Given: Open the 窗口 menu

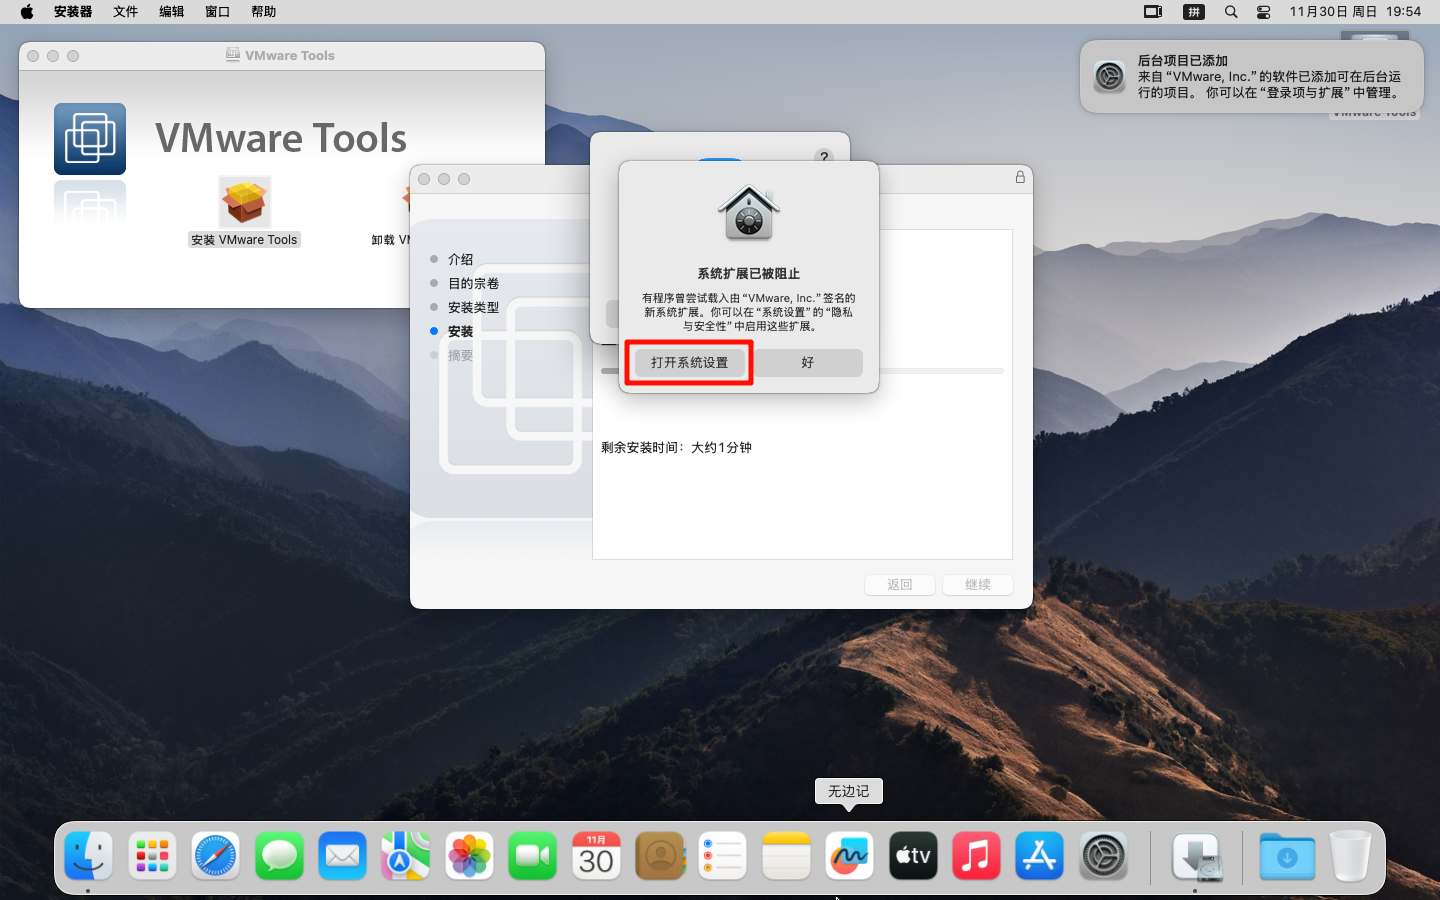Looking at the screenshot, I should coord(217,12).
